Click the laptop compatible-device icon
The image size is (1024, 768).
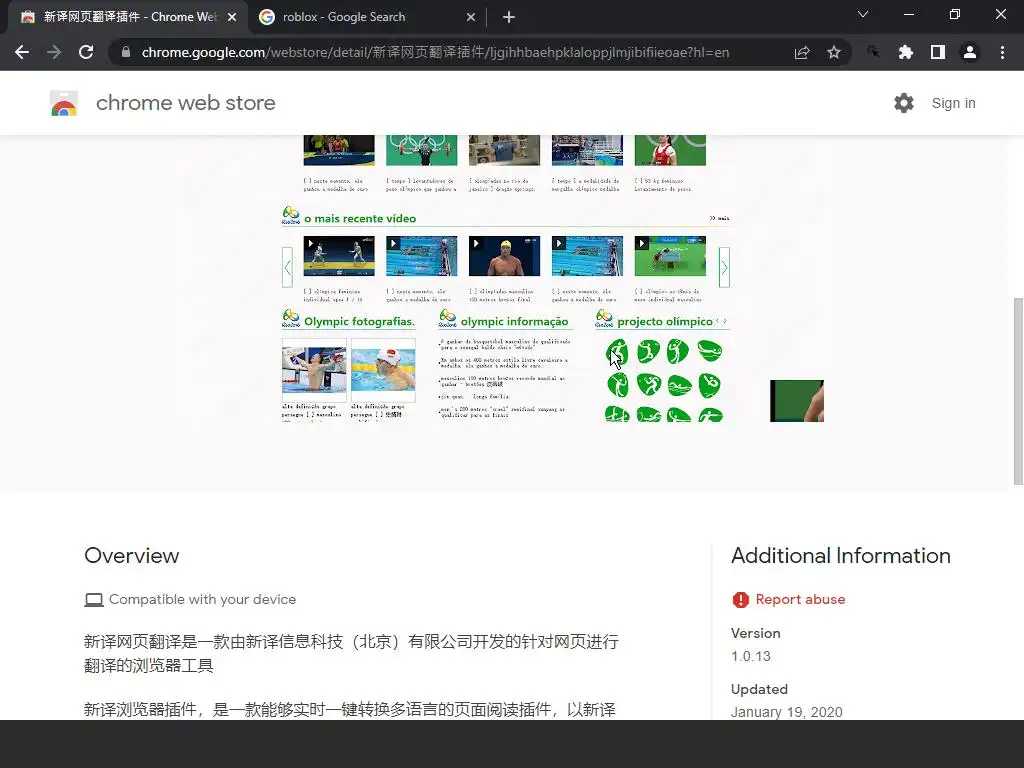click(94, 600)
